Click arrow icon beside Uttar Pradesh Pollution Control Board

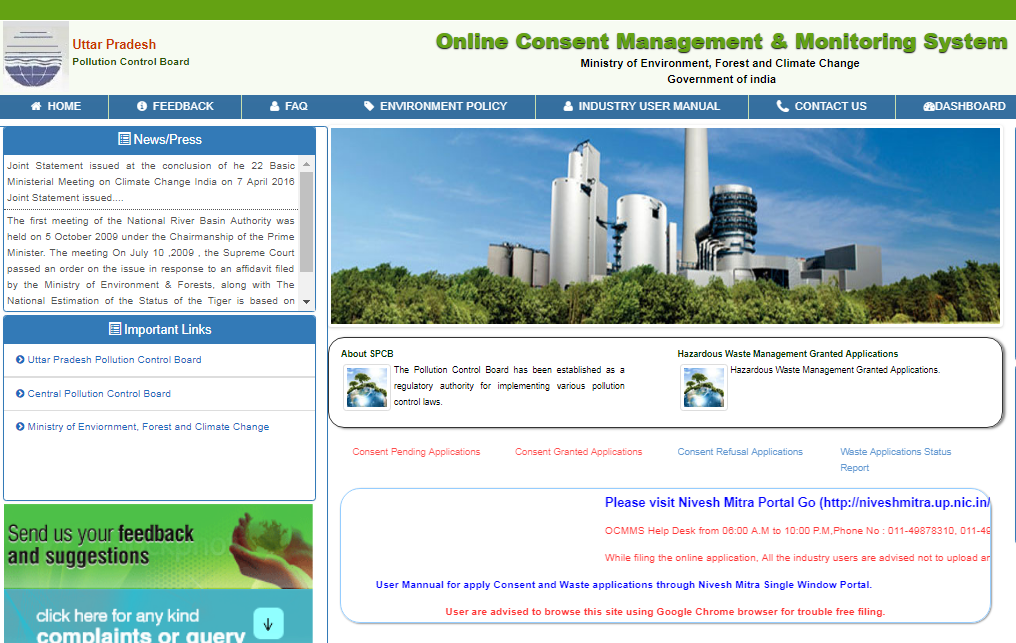click(20, 360)
